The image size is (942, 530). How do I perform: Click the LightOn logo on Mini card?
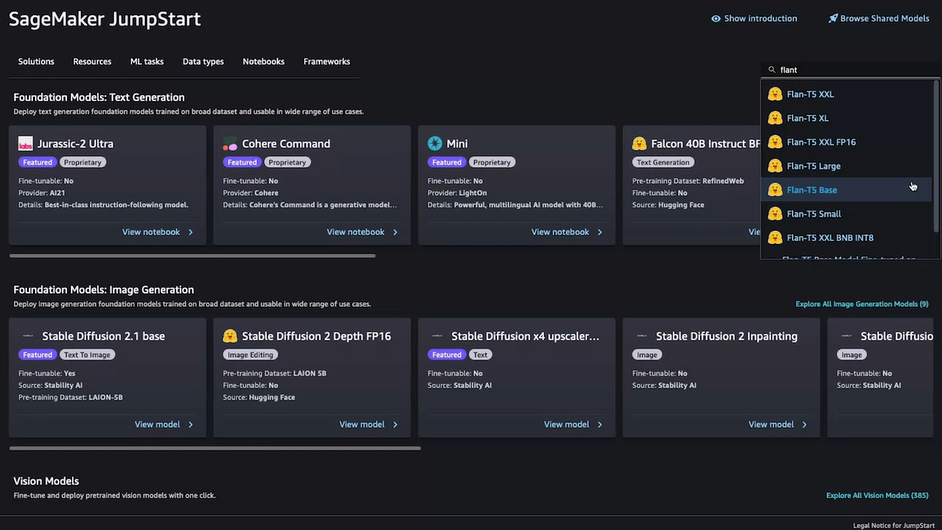point(434,143)
